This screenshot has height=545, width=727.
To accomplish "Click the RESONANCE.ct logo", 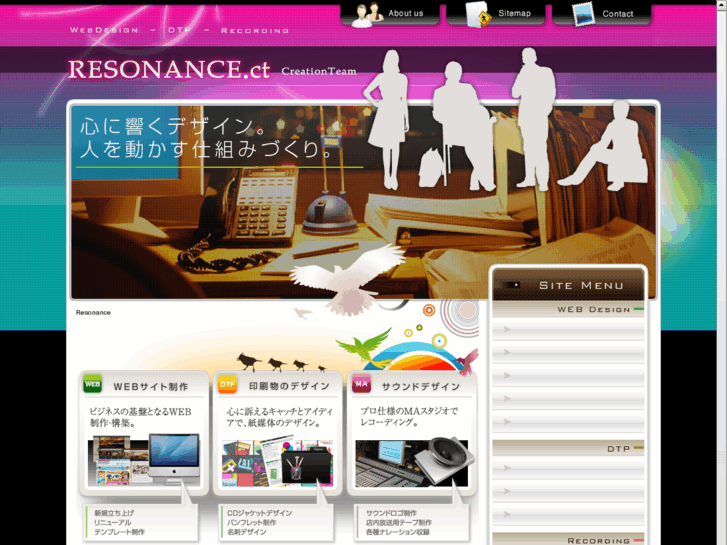I will click(155, 70).
